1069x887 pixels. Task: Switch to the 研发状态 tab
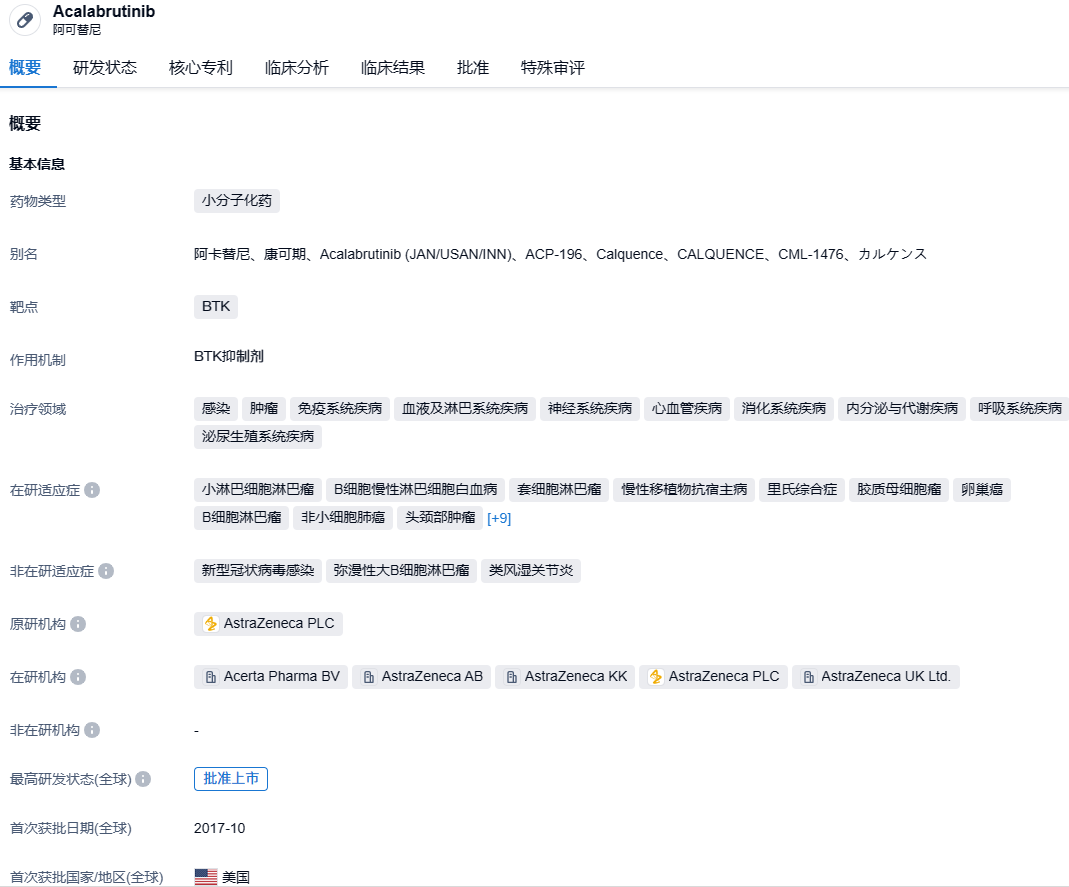coord(105,68)
